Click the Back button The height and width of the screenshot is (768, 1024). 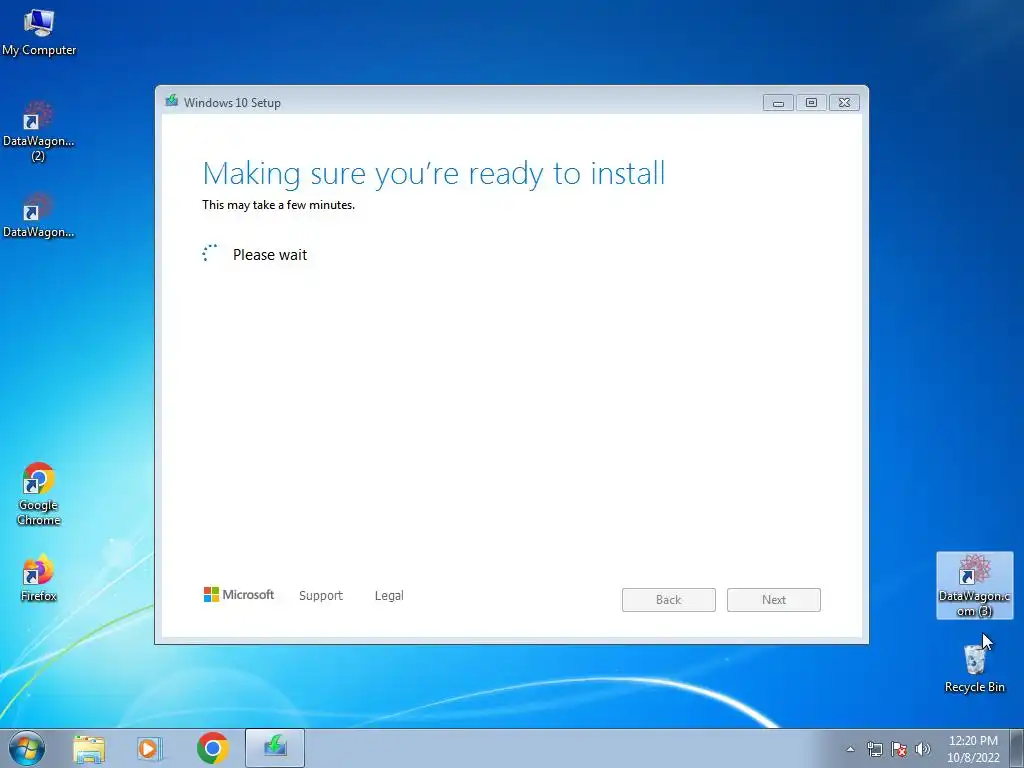(669, 600)
